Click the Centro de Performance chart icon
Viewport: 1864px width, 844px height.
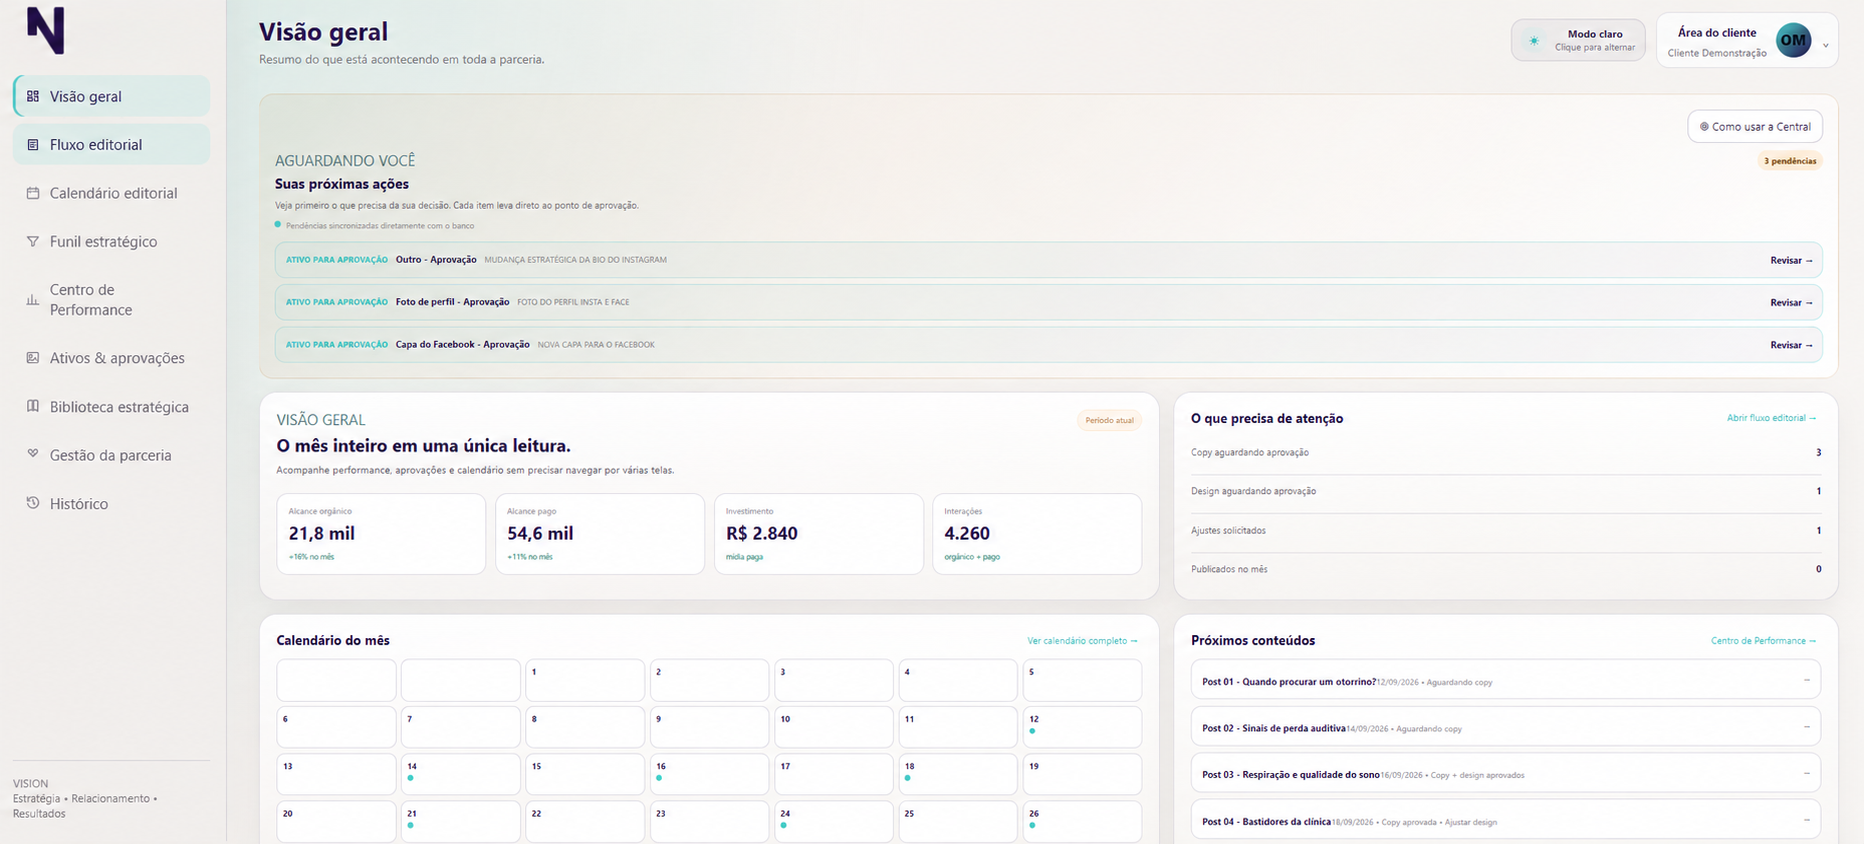click(x=33, y=299)
